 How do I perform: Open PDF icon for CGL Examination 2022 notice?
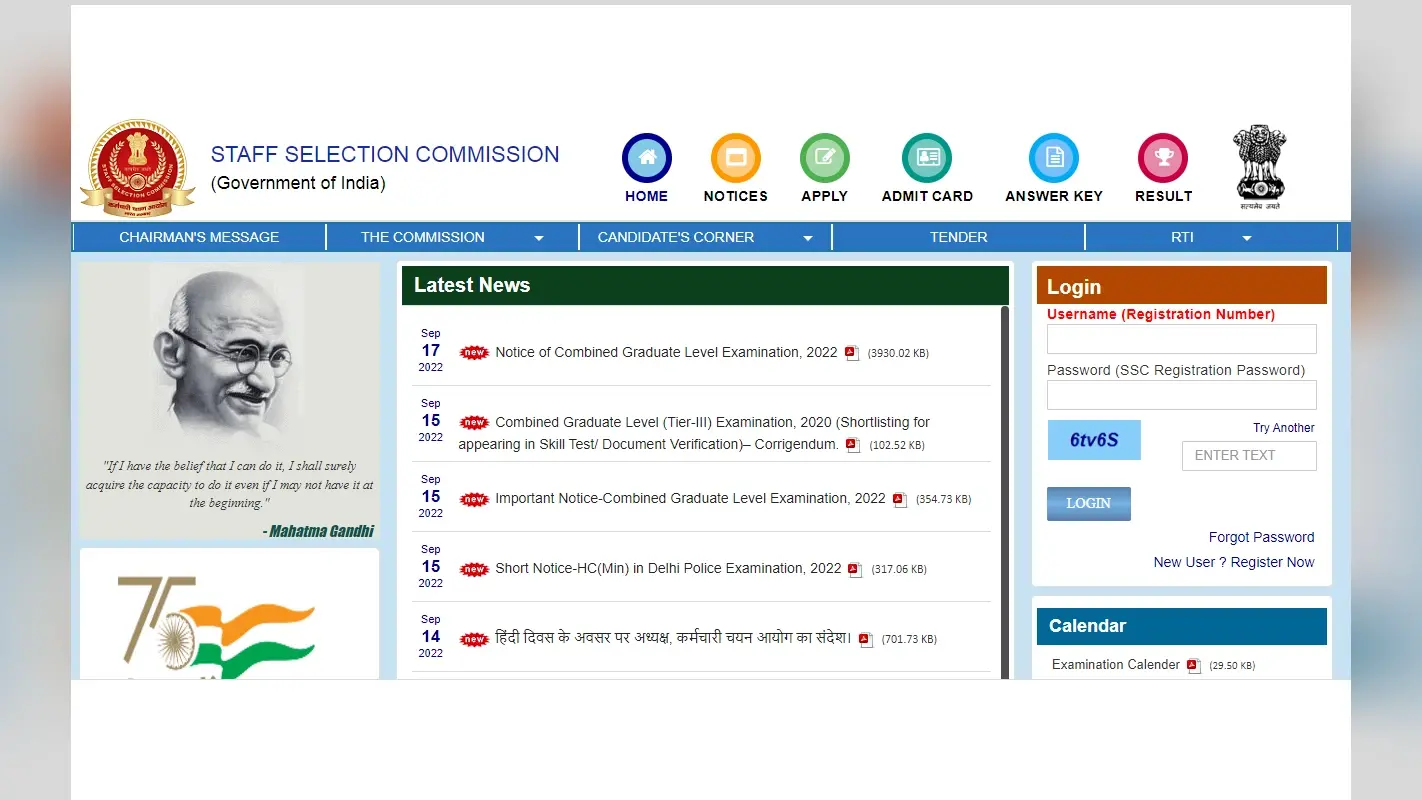click(x=852, y=353)
